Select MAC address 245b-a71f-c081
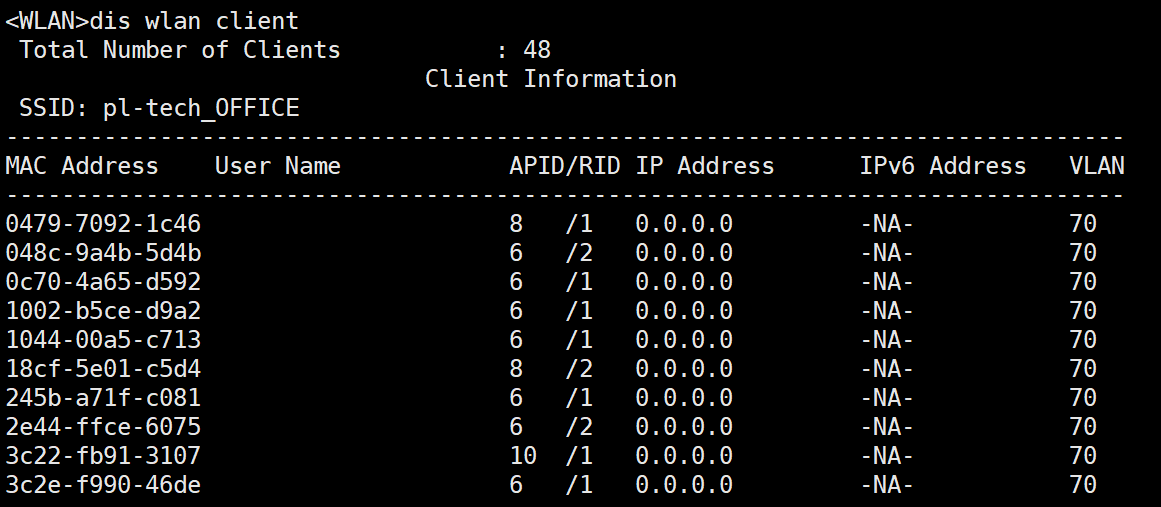This screenshot has width=1161, height=507. click(103, 398)
